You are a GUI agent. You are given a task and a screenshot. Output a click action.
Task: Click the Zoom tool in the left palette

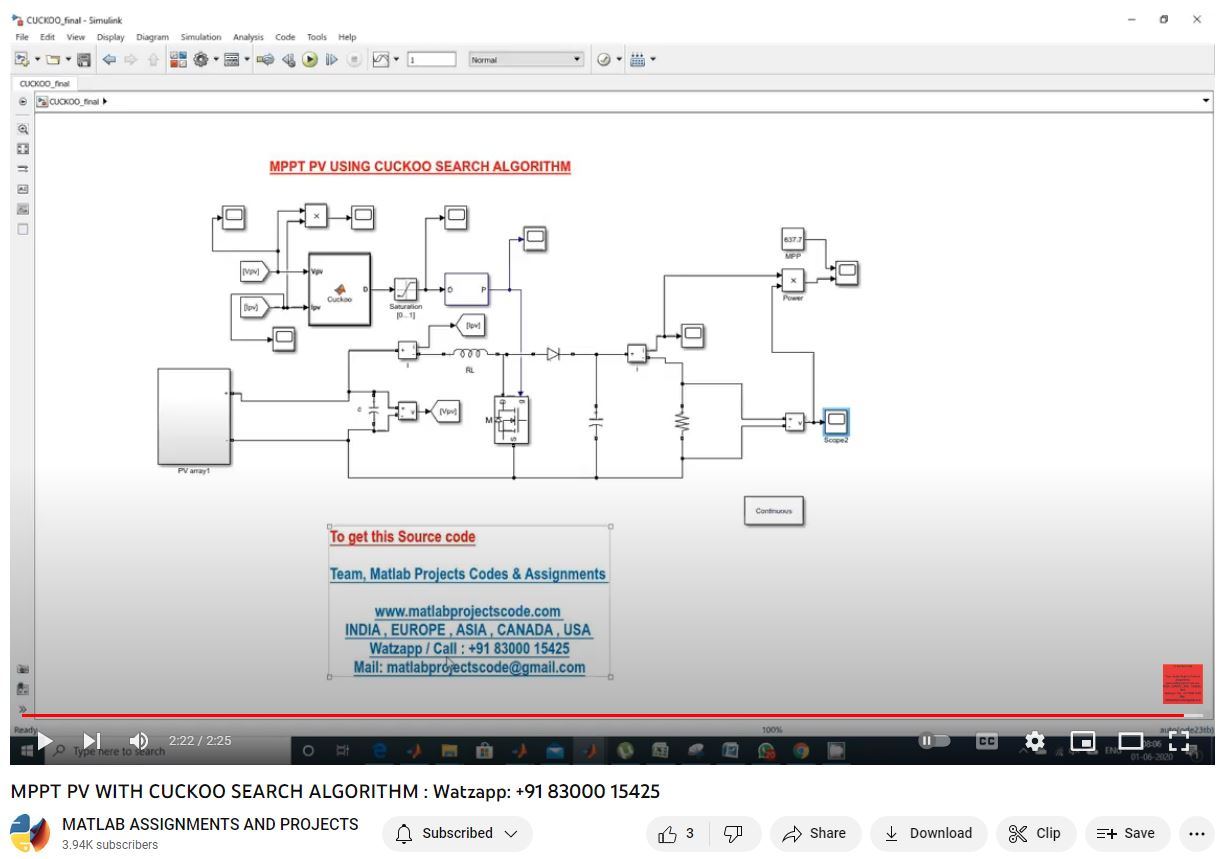[23, 129]
